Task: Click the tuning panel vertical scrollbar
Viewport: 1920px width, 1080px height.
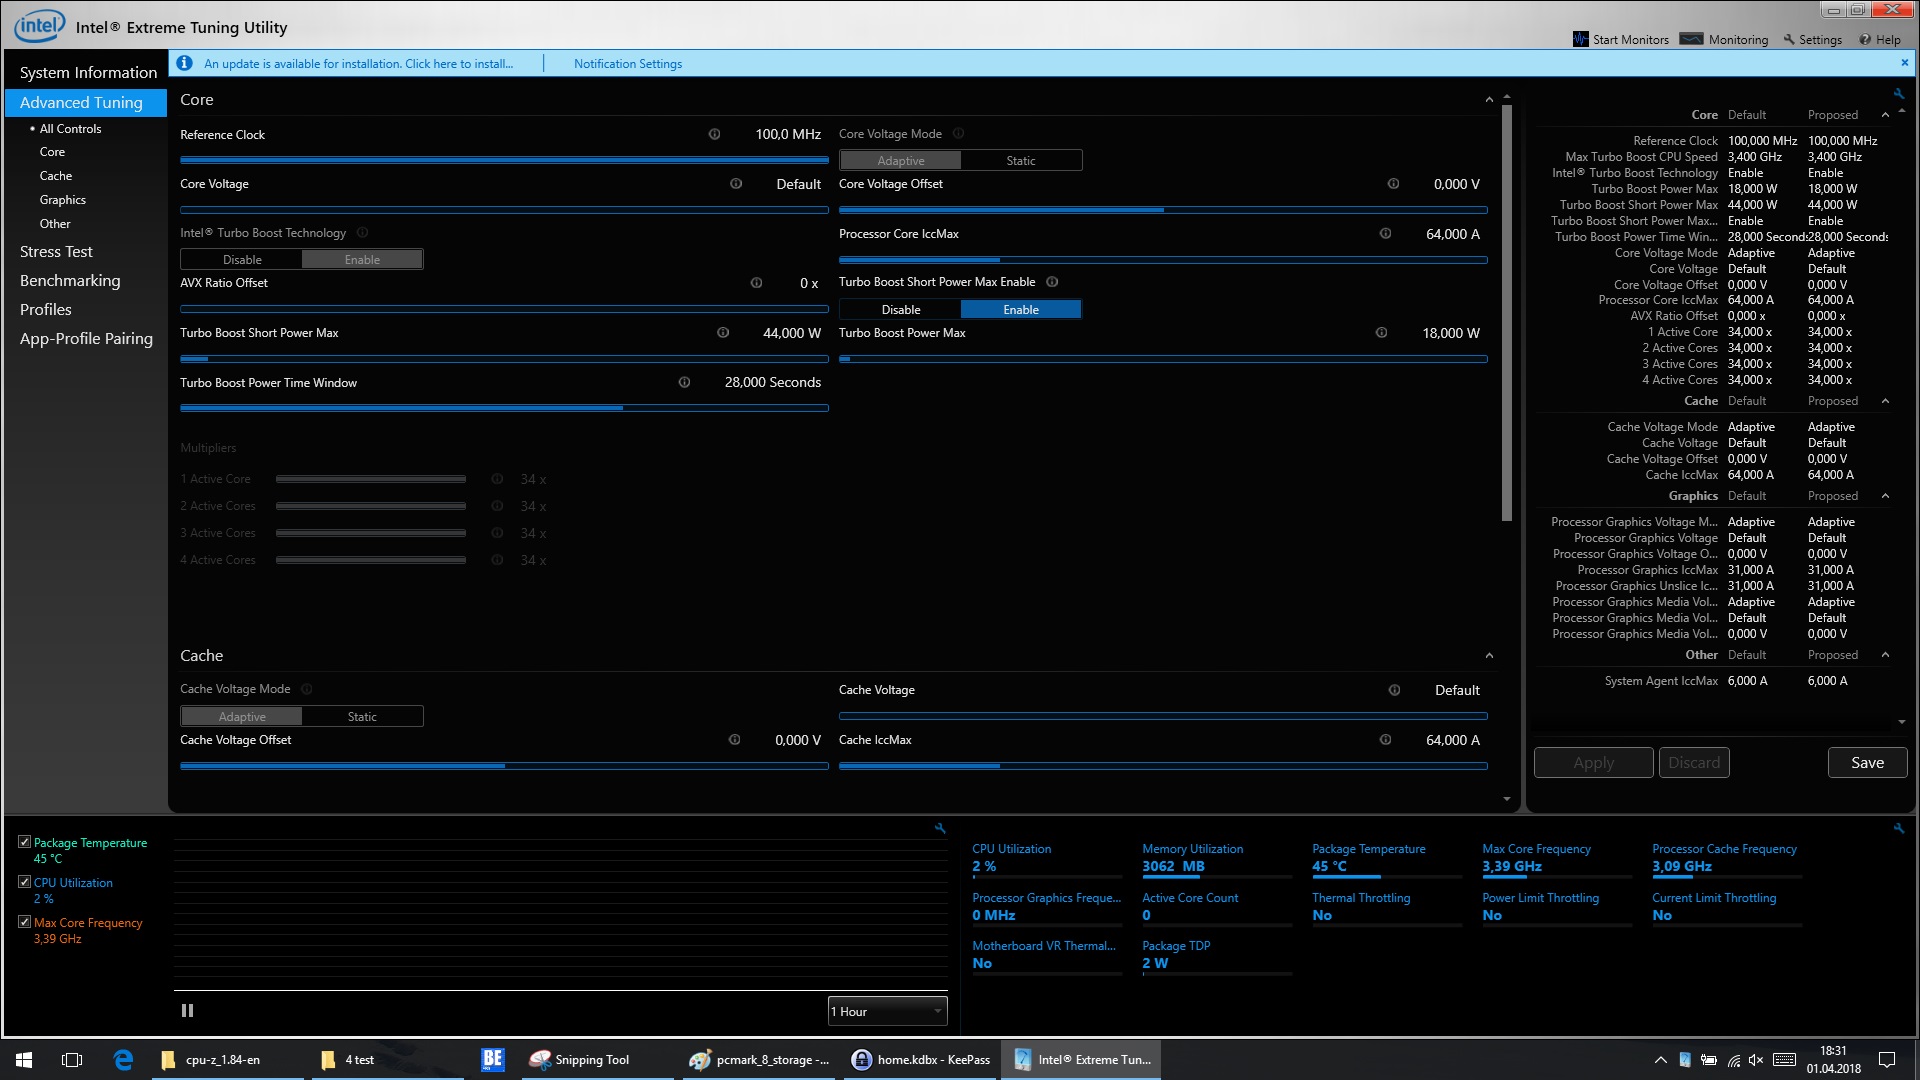Action: click(1507, 312)
